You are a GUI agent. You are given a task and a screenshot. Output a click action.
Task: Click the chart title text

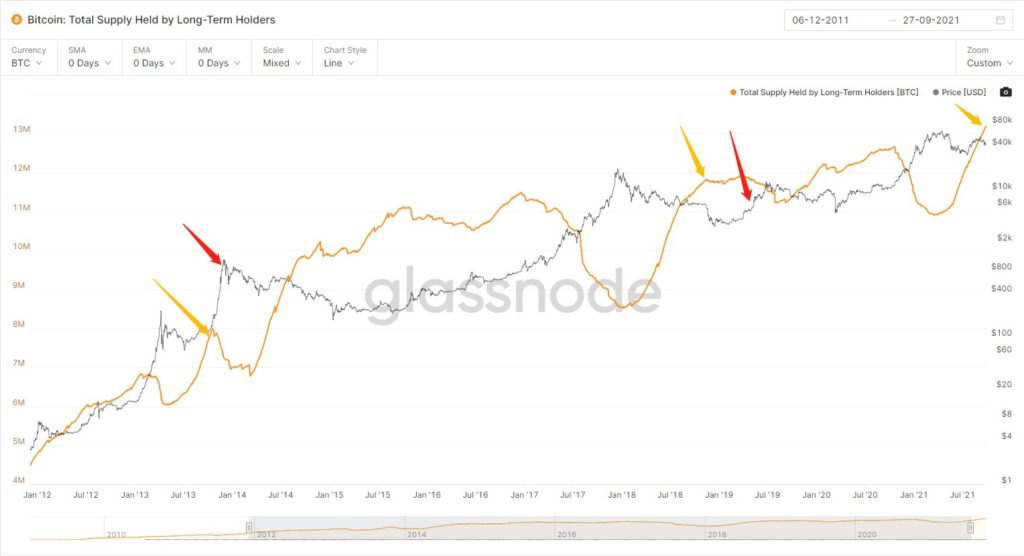pos(151,20)
